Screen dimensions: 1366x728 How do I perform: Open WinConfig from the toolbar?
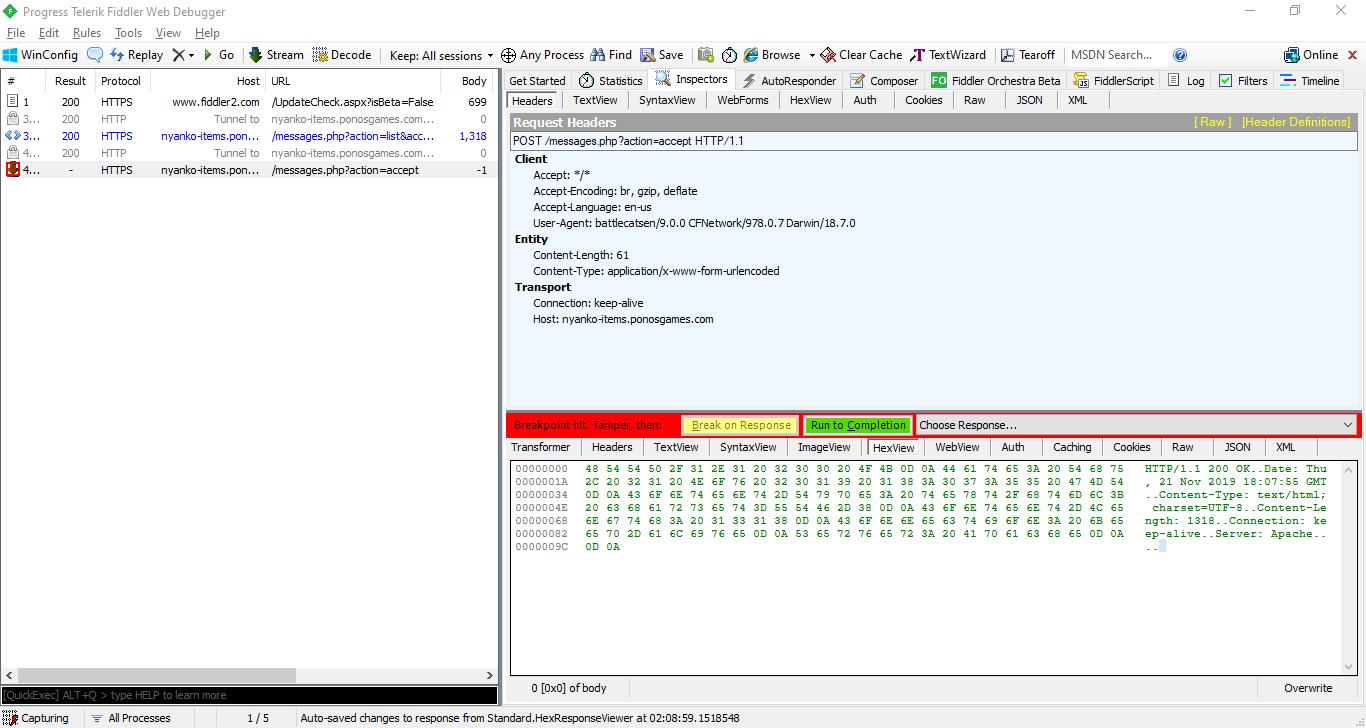click(40, 55)
